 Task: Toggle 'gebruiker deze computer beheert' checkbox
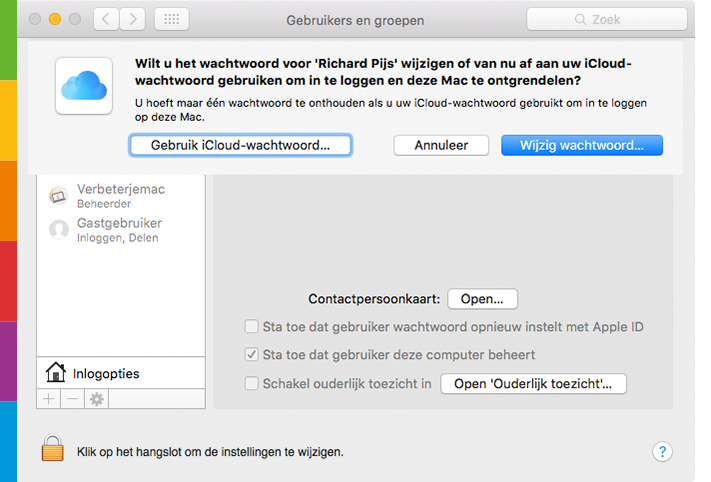(252, 354)
